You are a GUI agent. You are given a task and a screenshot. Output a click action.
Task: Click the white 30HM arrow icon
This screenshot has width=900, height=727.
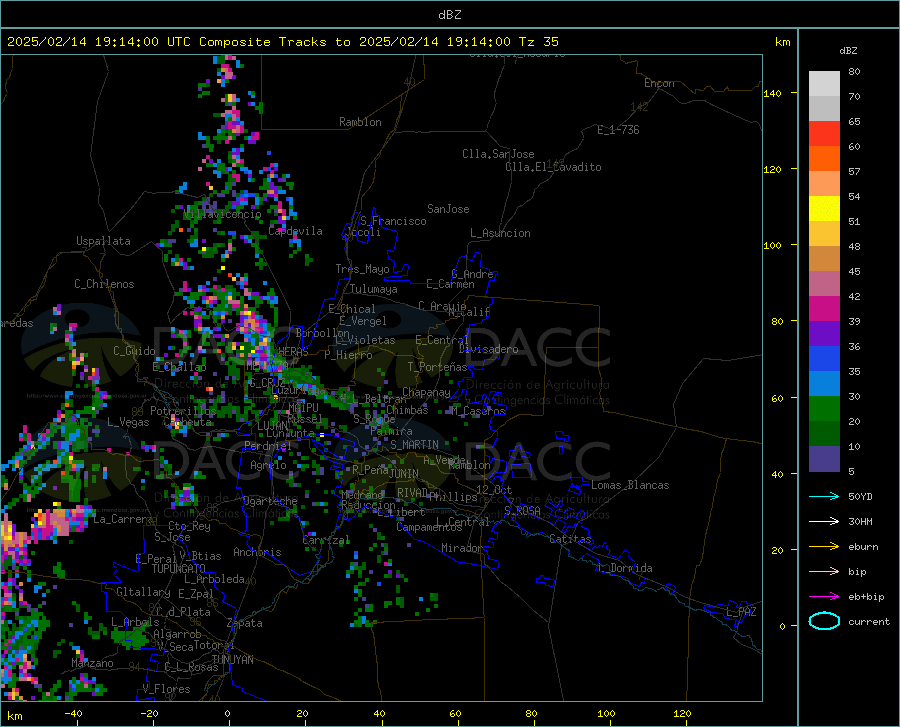coord(824,521)
